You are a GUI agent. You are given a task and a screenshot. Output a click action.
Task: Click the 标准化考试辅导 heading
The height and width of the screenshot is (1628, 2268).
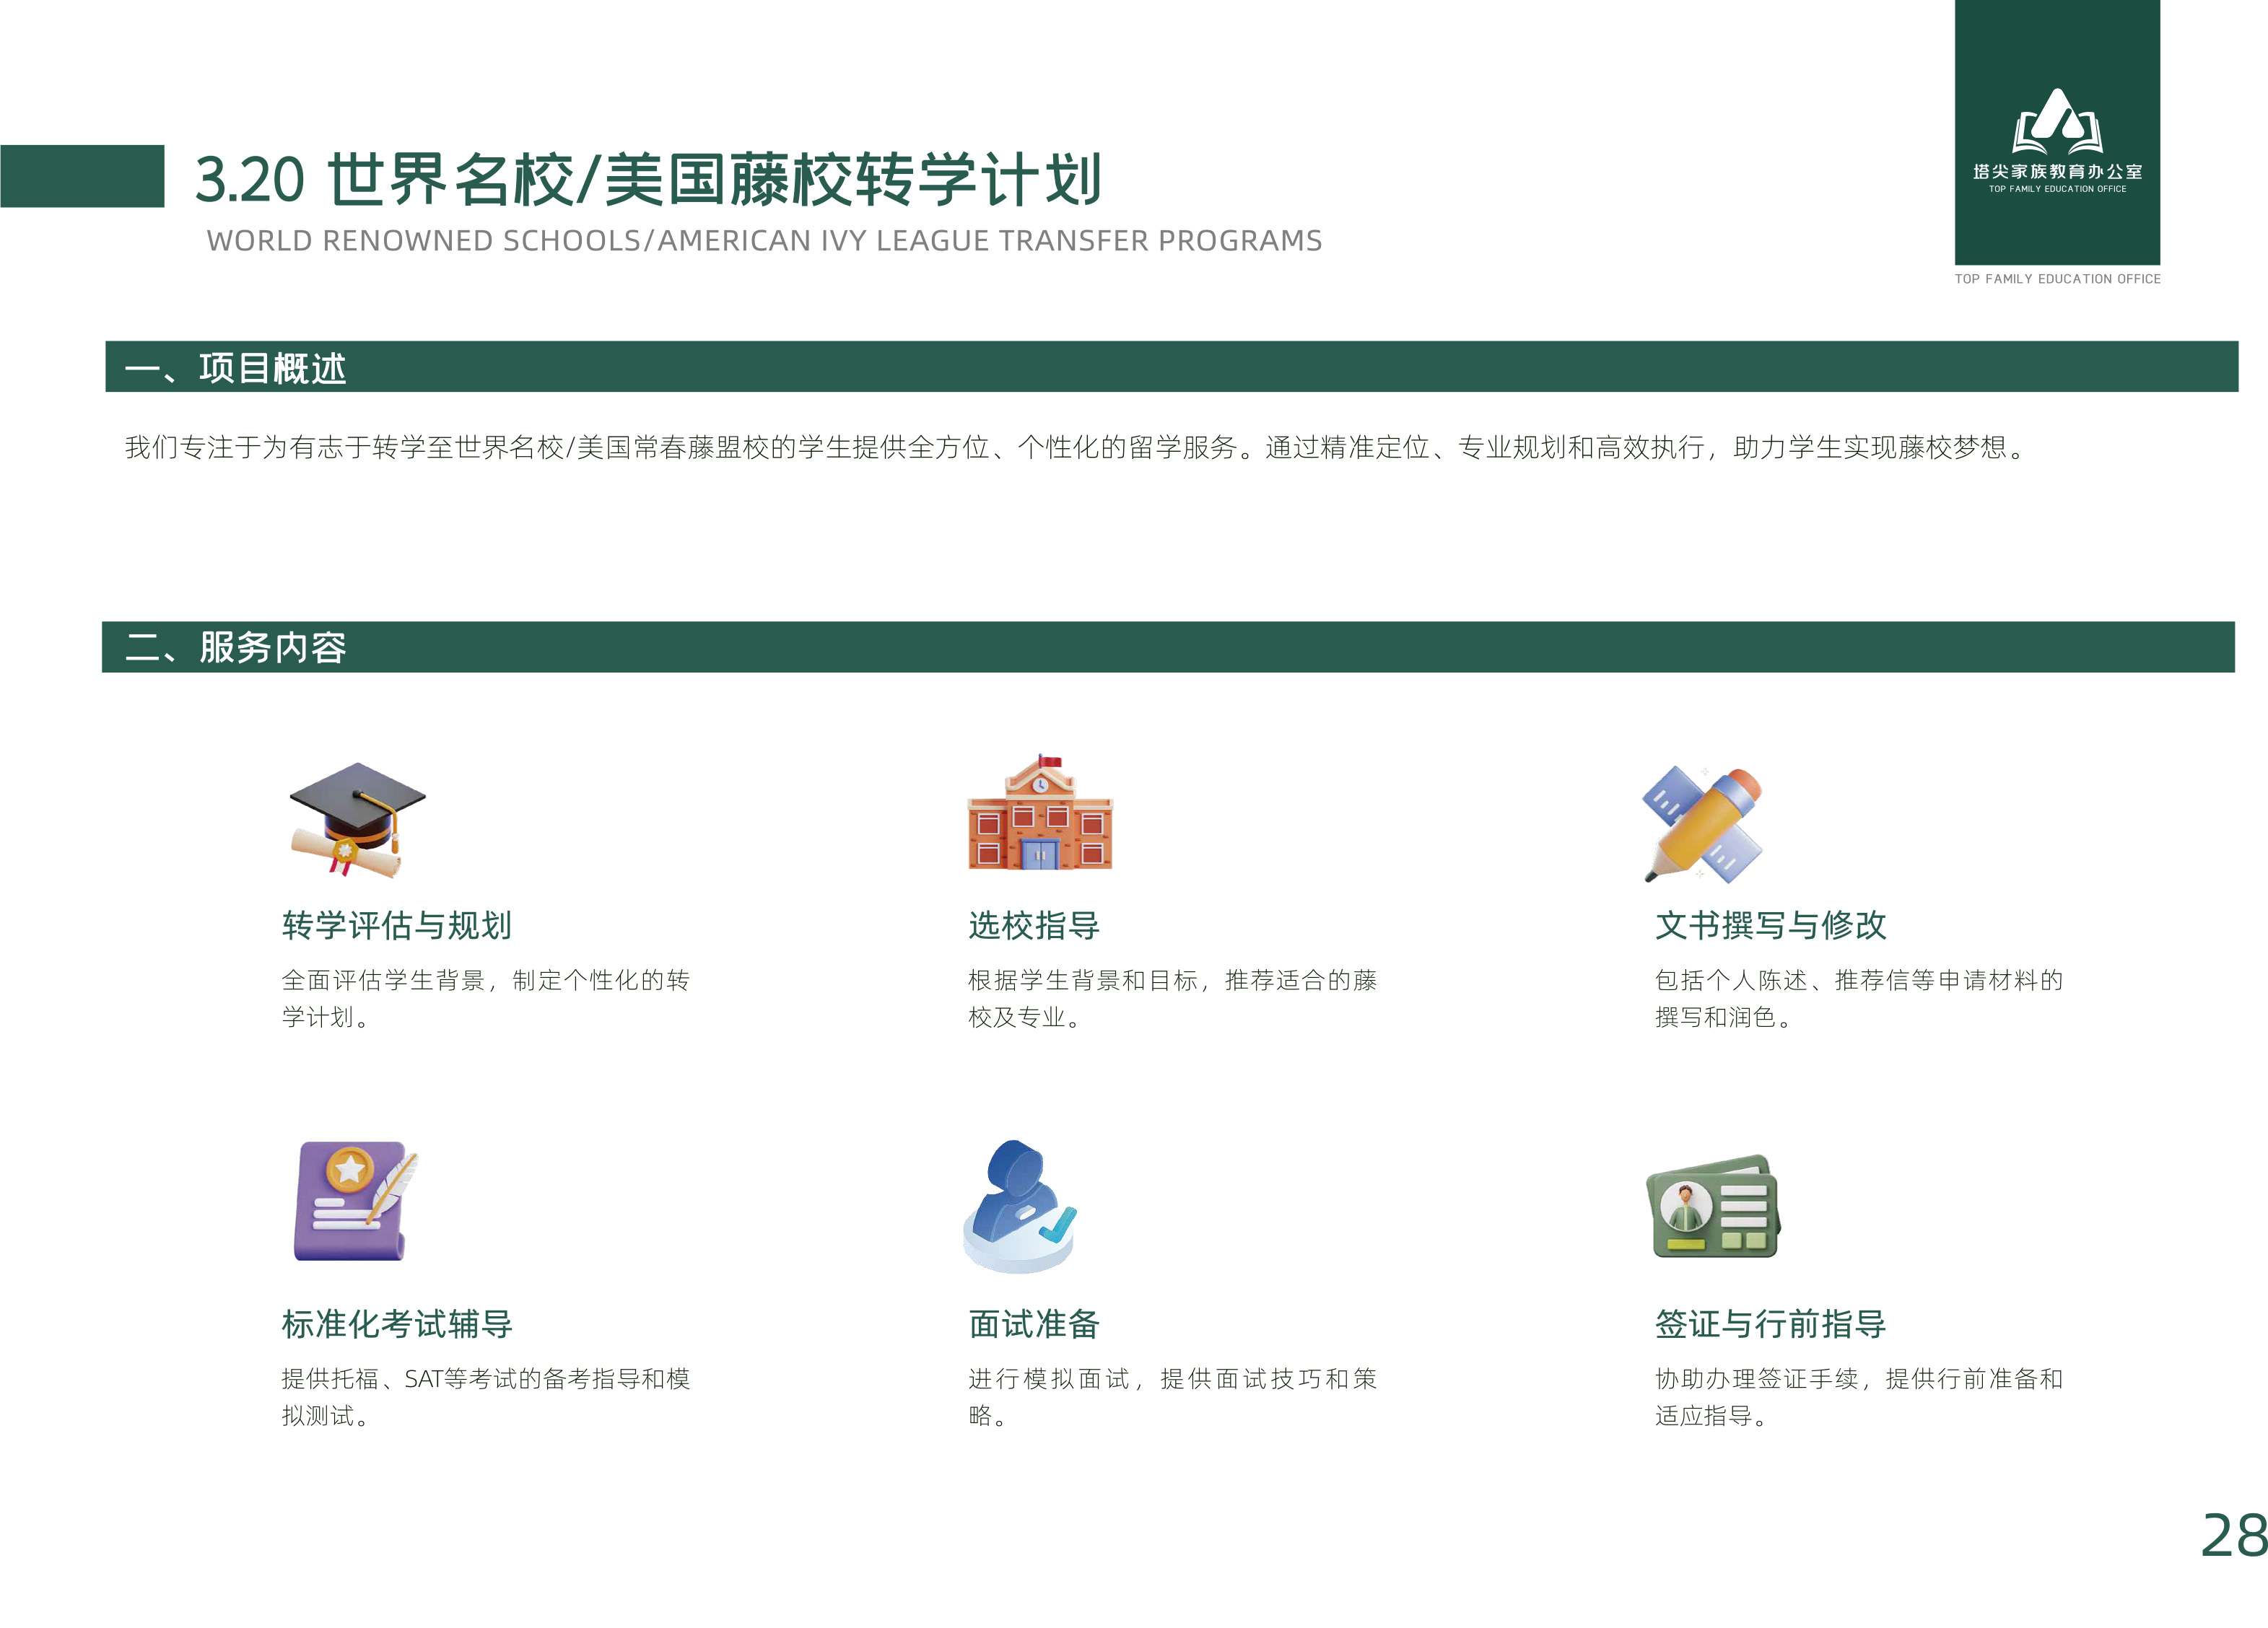pyautogui.click(x=397, y=1324)
